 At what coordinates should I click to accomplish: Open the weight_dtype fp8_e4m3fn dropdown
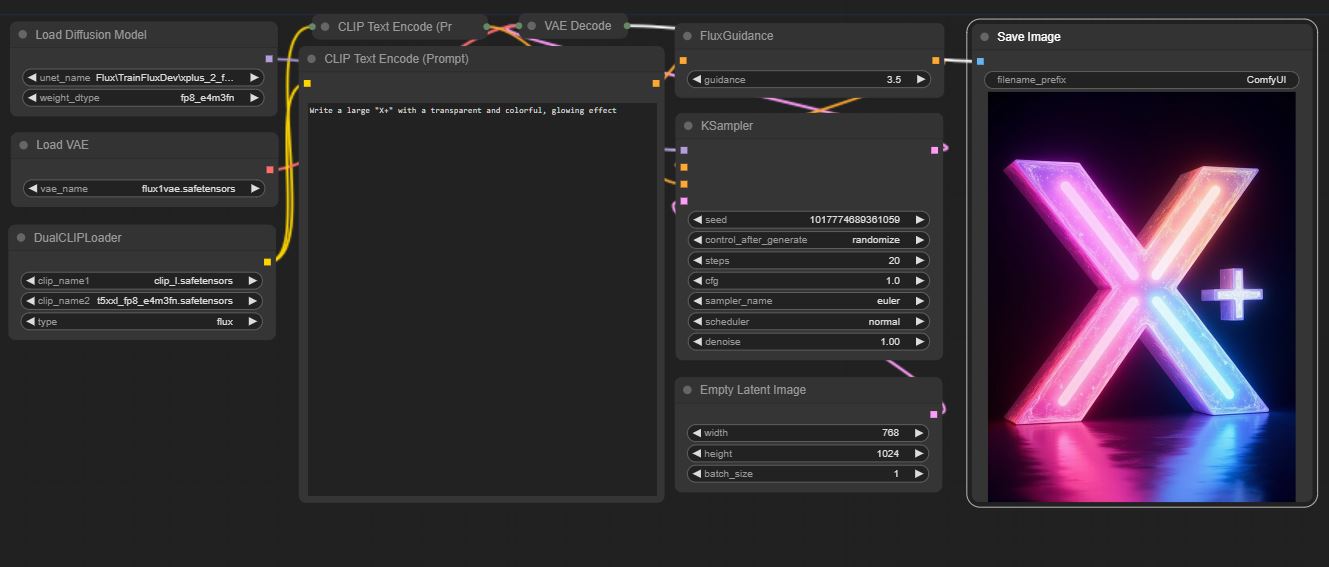point(143,98)
